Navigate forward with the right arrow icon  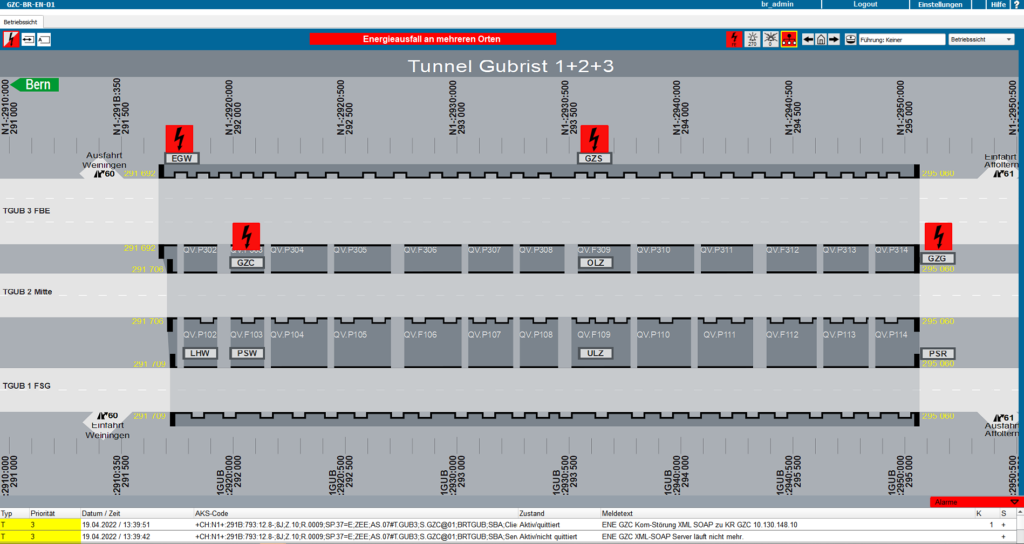[834, 39]
